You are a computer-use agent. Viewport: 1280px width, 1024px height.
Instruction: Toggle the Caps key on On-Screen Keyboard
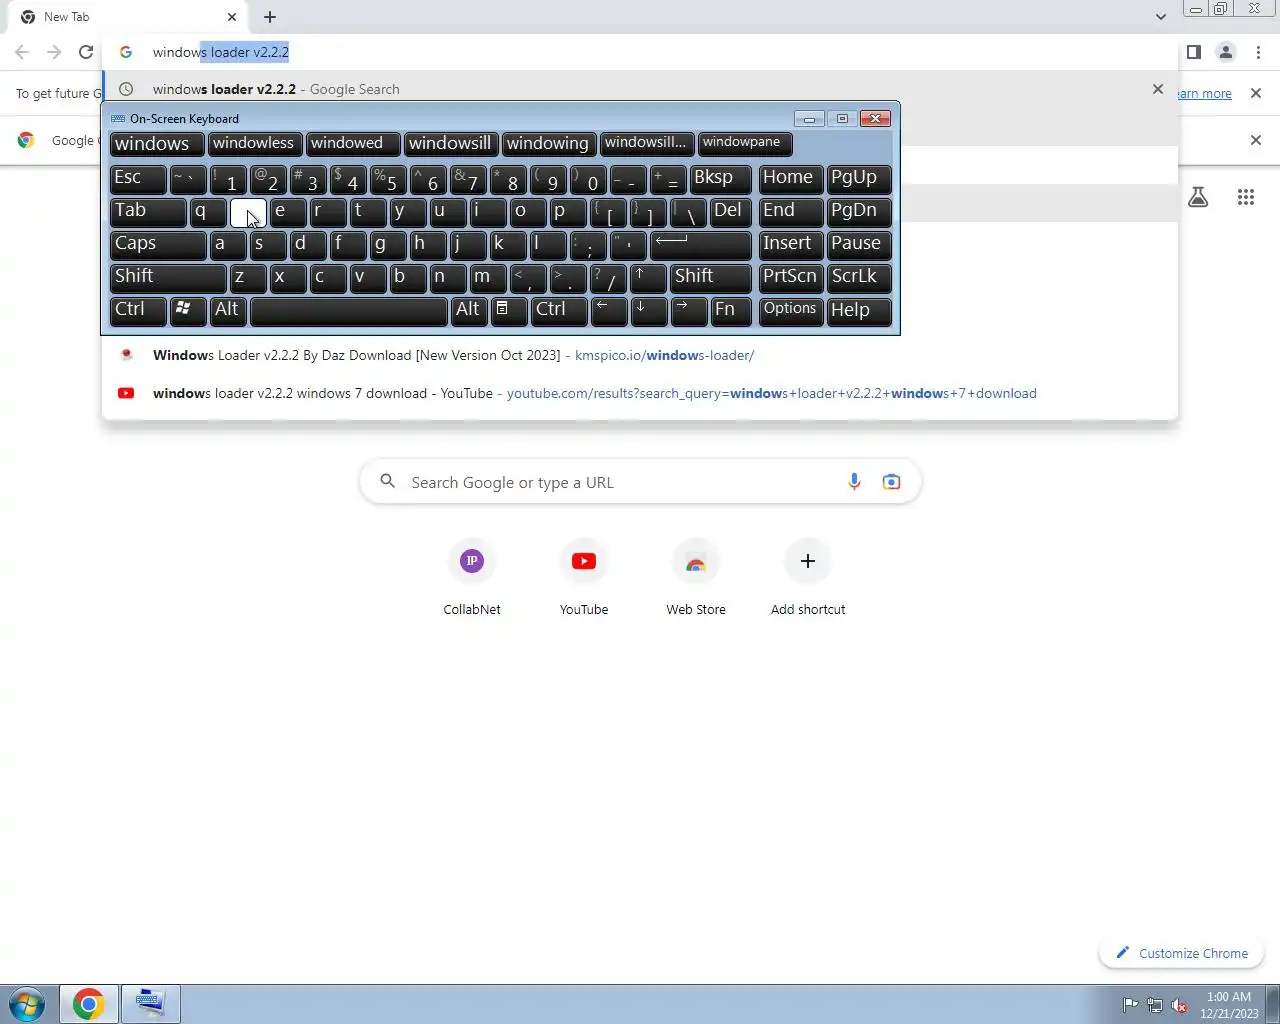[x=158, y=245]
